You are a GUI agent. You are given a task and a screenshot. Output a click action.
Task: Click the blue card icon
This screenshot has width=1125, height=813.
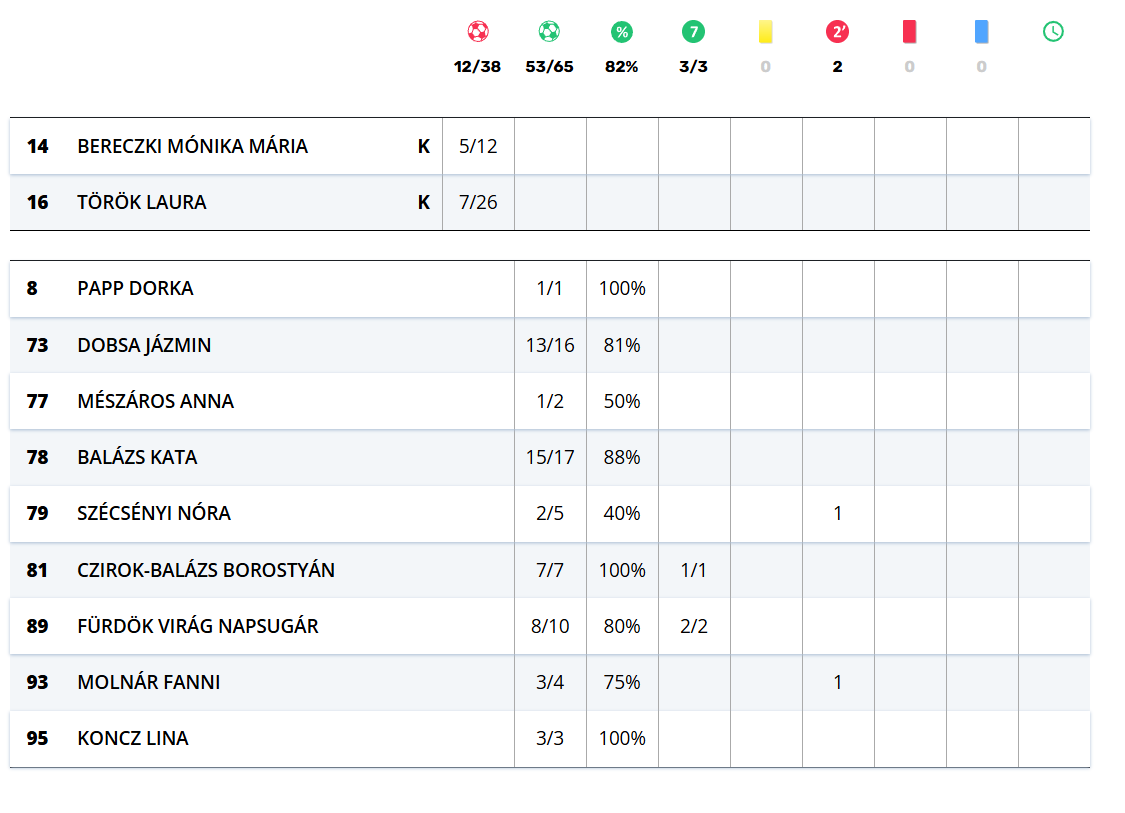[981, 32]
